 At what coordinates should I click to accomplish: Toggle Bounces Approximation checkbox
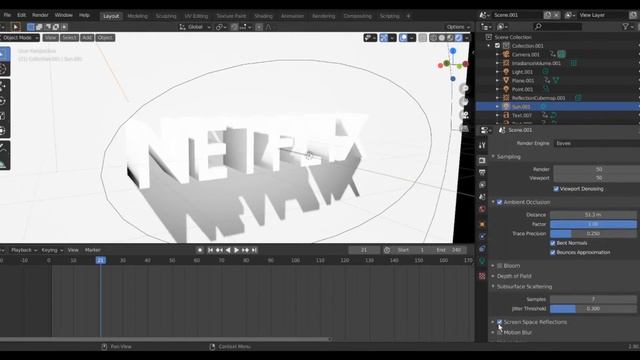click(x=553, y=252)
